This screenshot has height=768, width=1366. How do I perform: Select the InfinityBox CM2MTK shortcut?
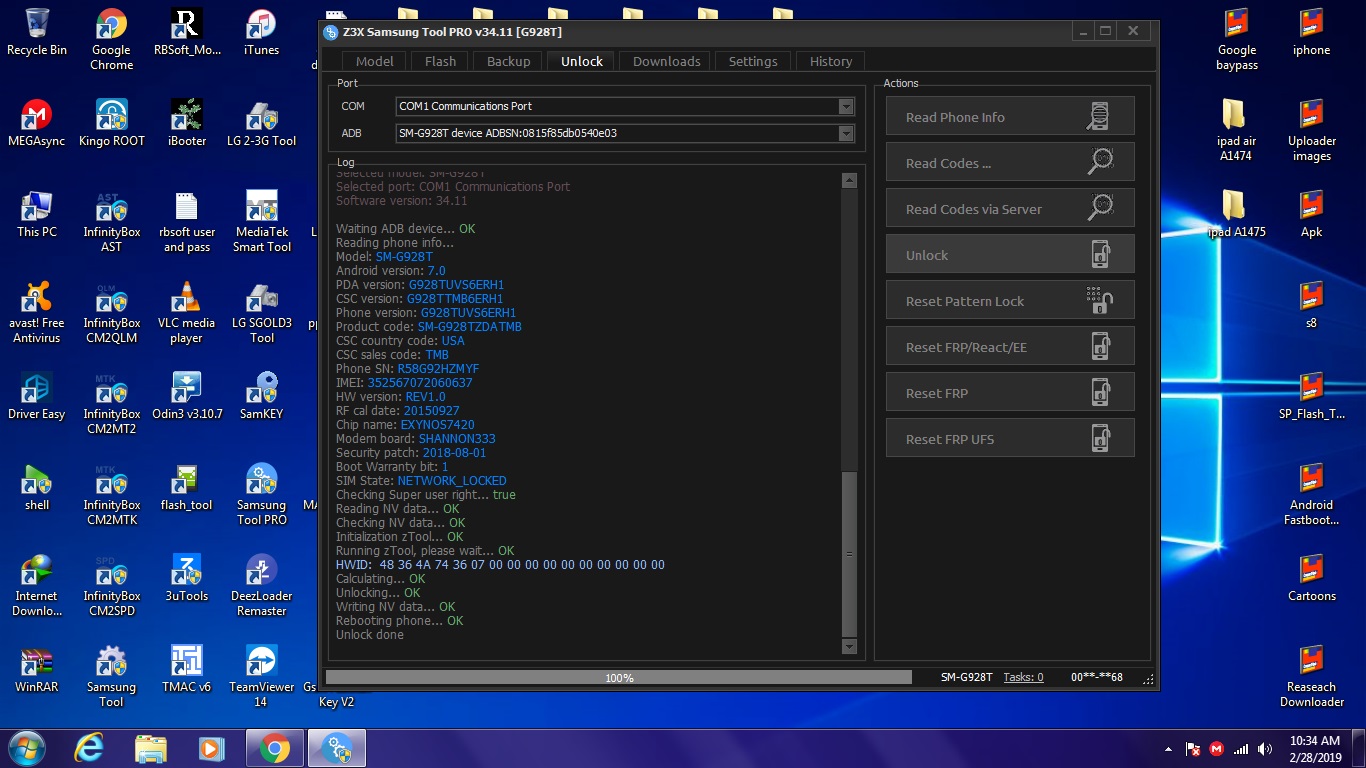coord(111,495)
